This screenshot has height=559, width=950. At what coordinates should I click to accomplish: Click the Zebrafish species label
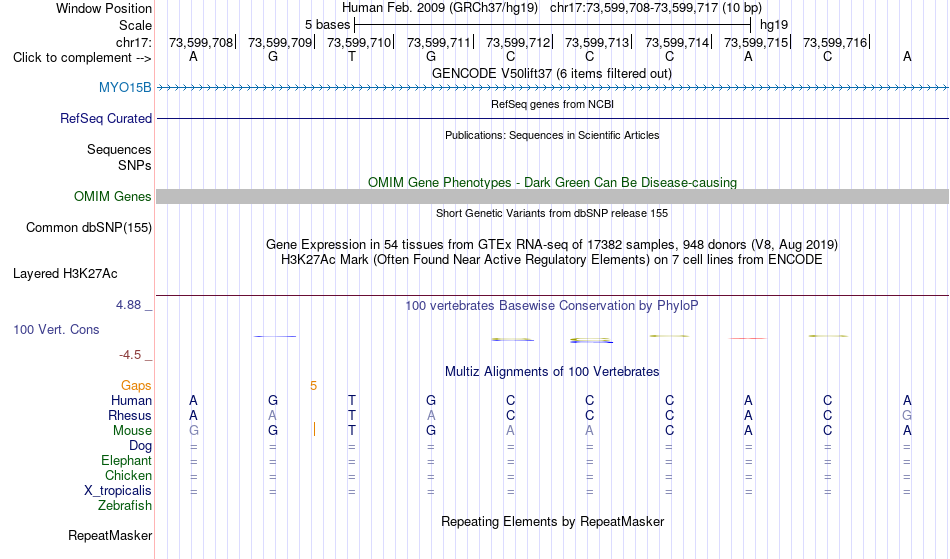[x=125, y=506]
